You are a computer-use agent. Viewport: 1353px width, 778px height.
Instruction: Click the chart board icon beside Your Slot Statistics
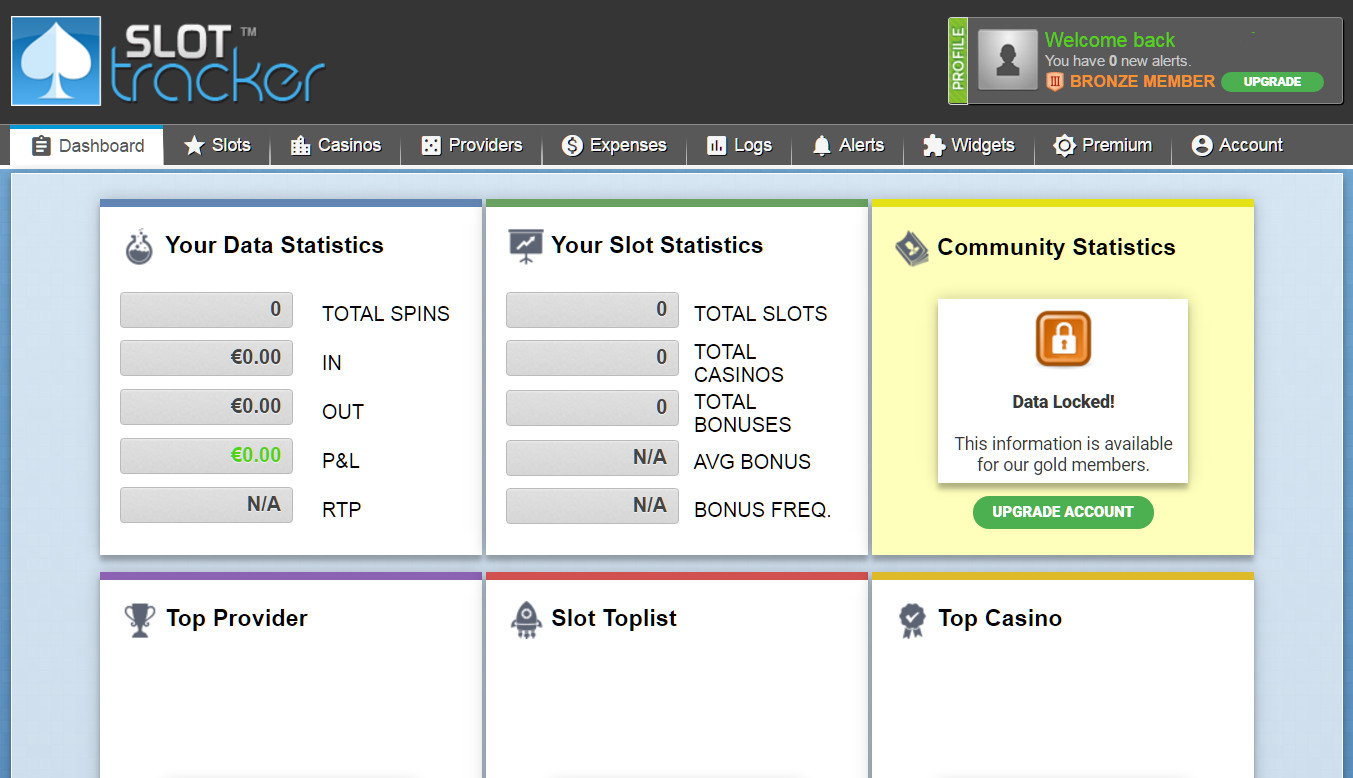pos(525,246)
